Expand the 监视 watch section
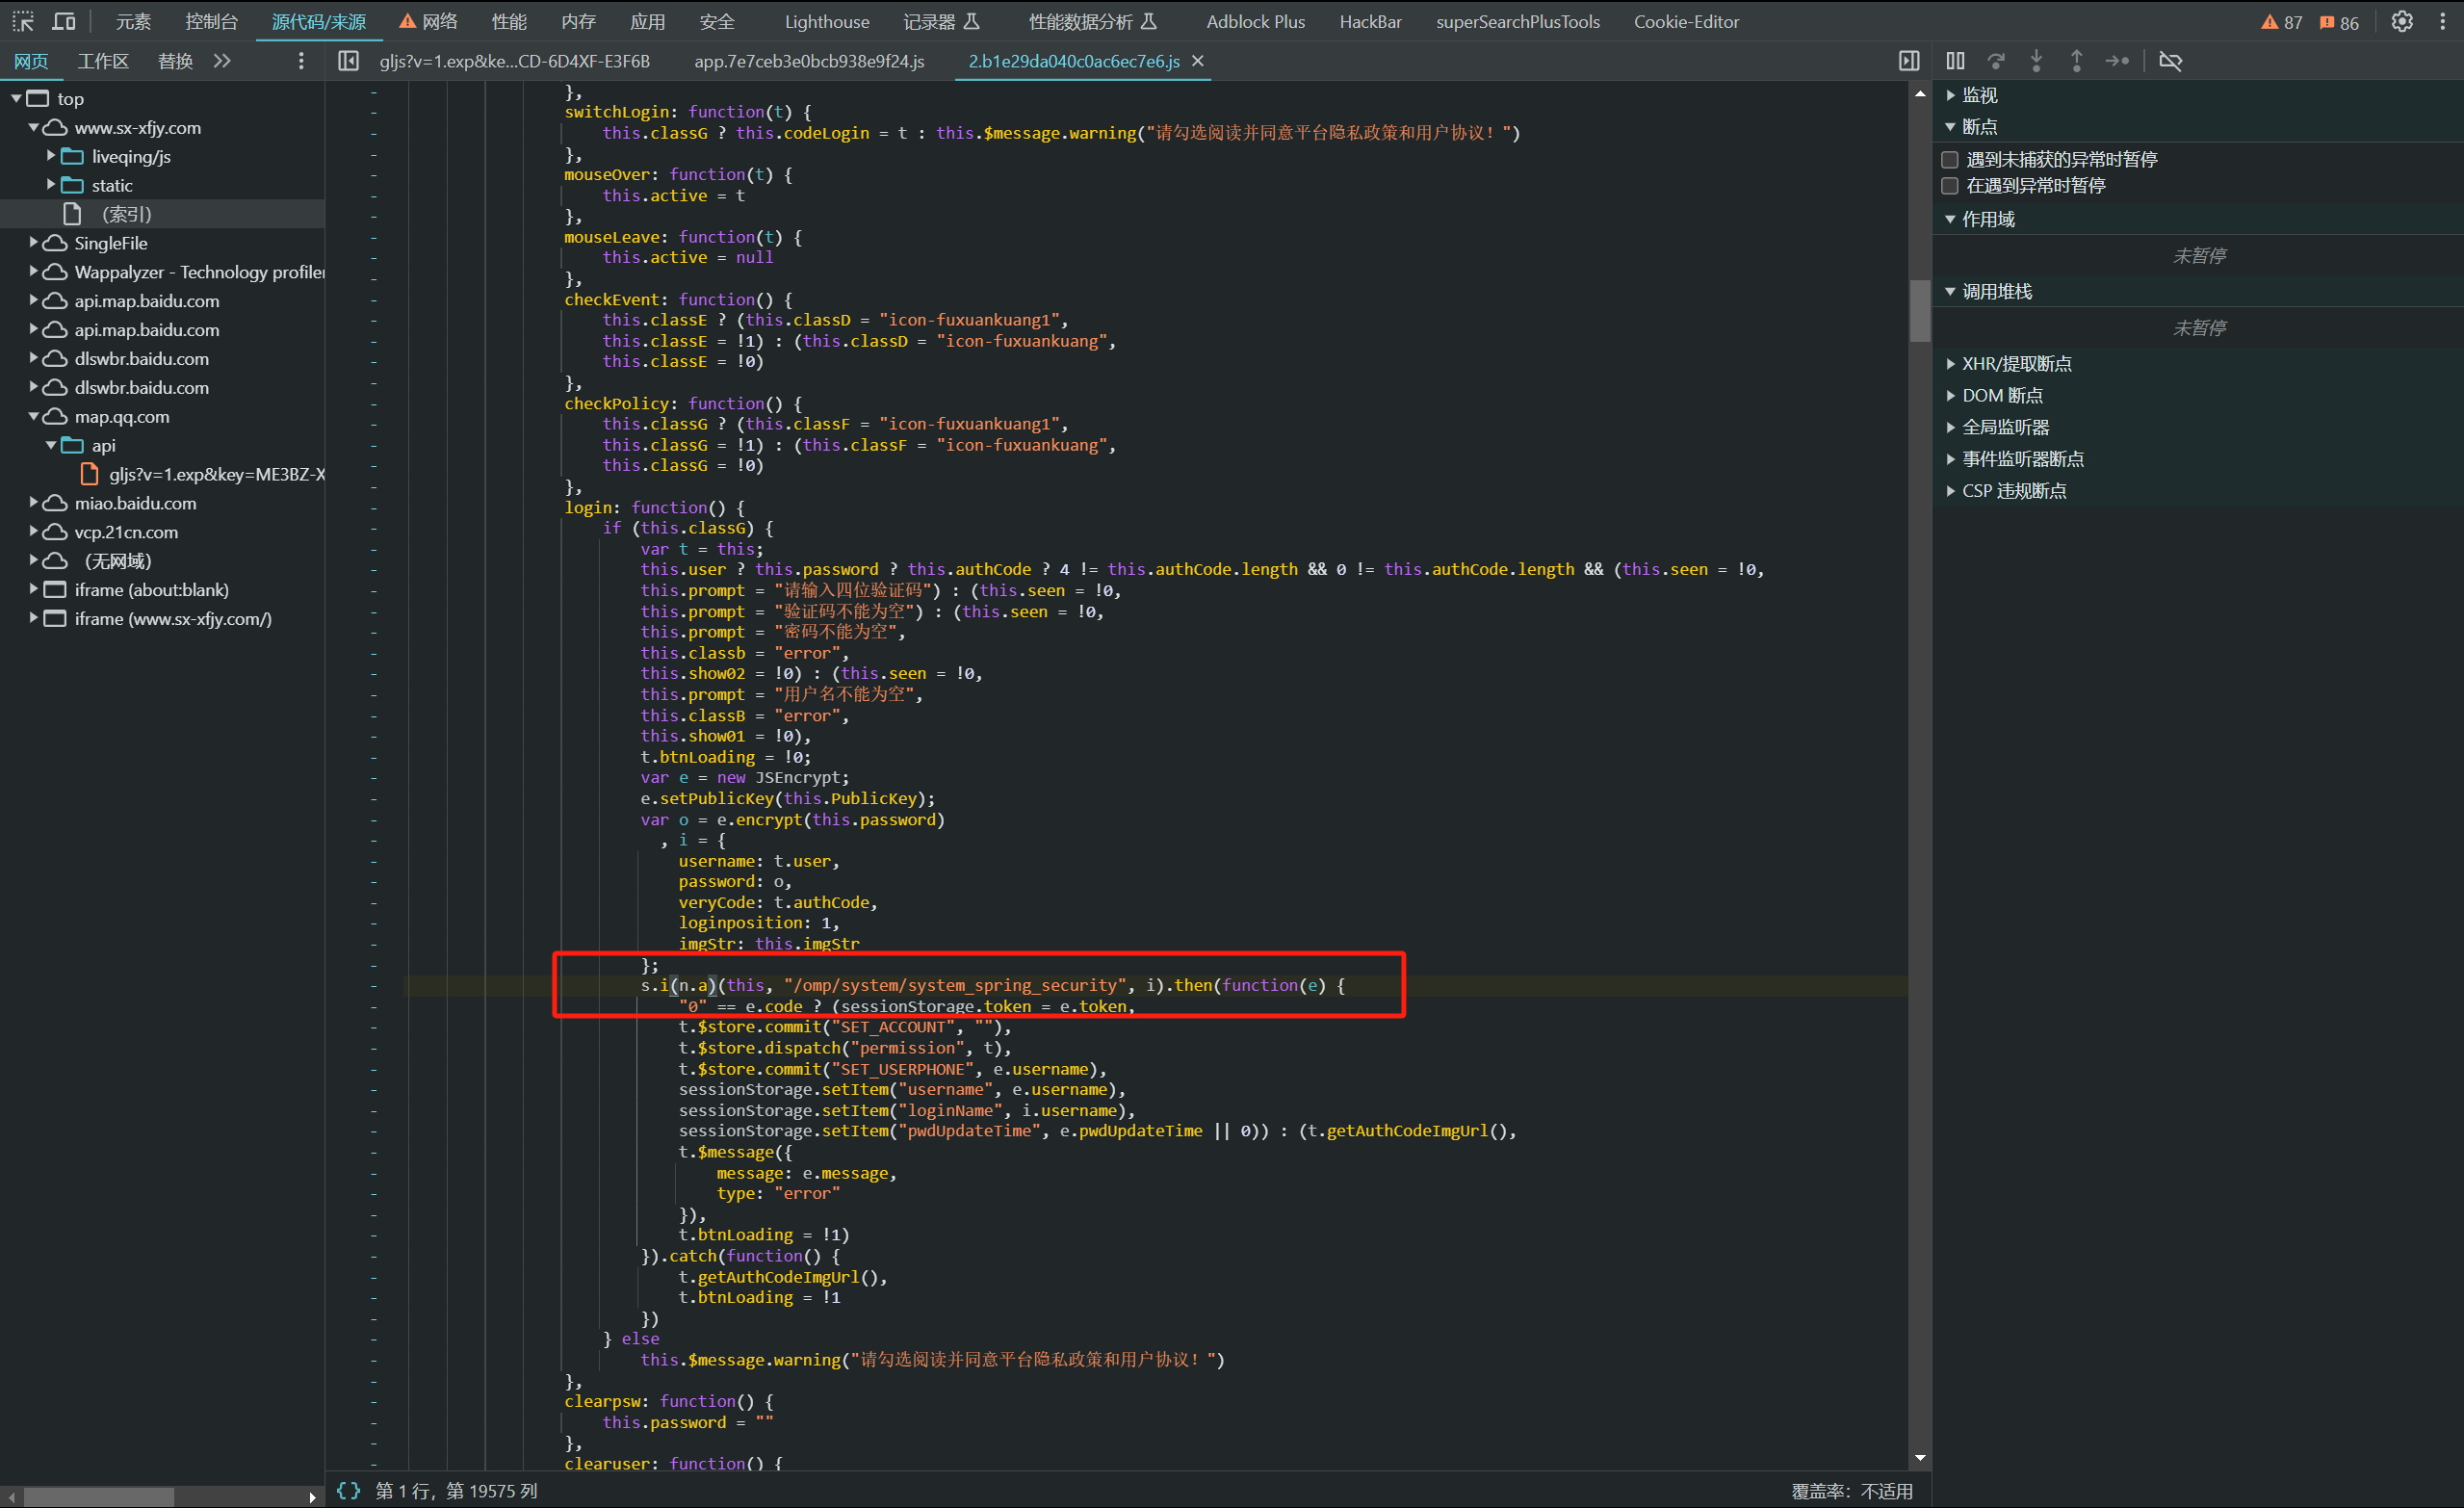The image size is (2464, 1508). 1951,95
